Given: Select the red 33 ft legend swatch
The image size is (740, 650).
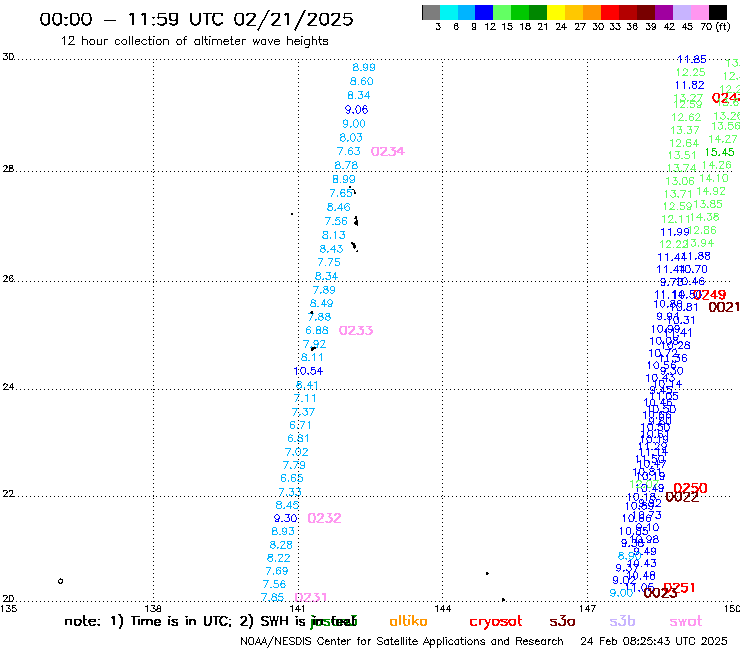Looking at the screenshot, I should [610, 12].
